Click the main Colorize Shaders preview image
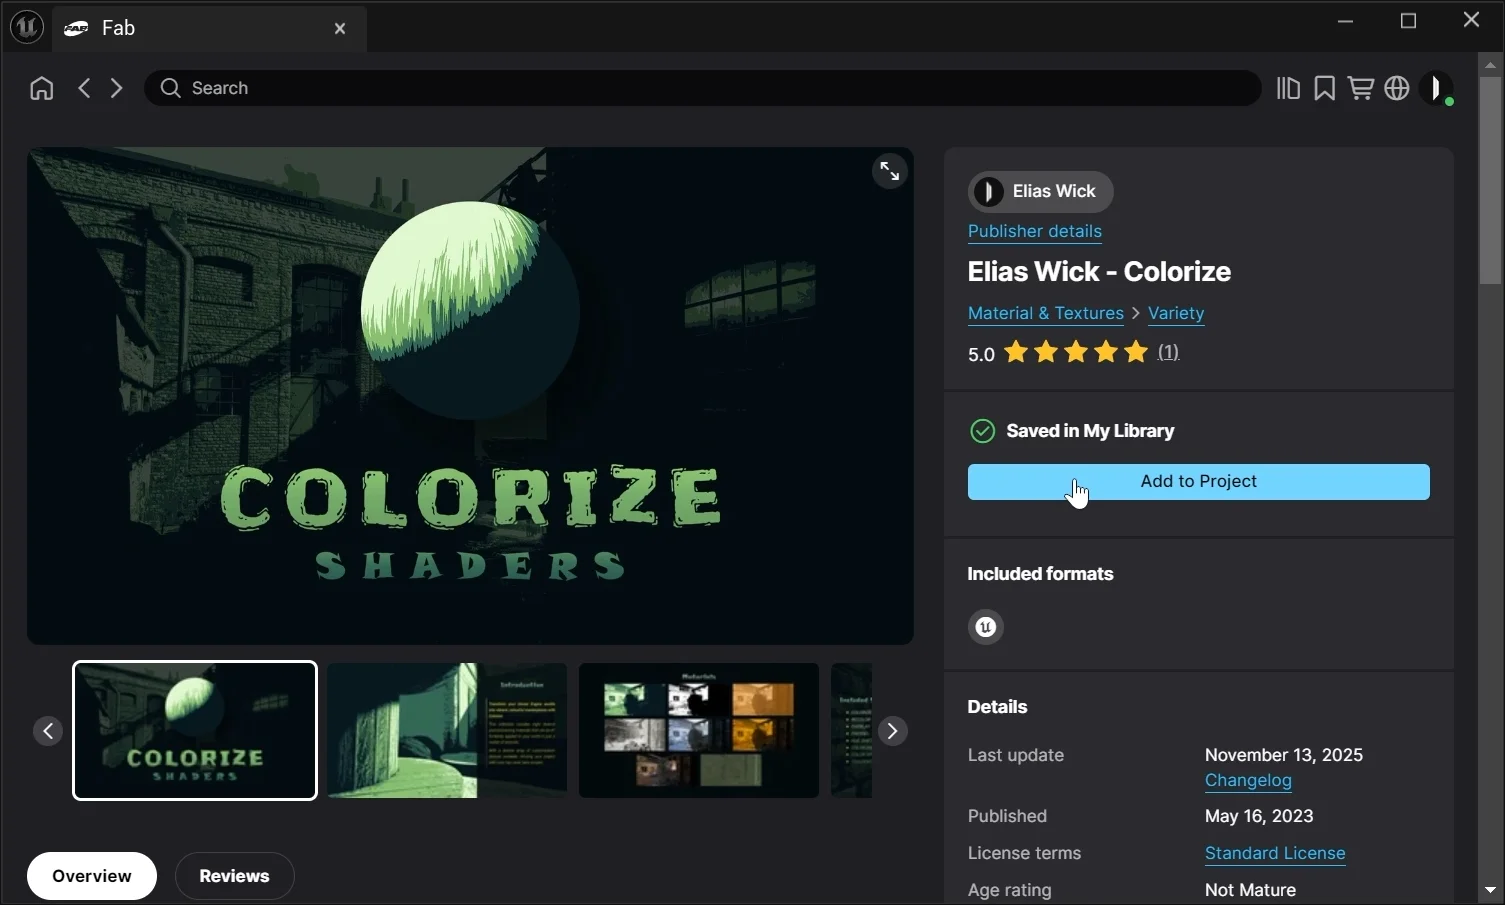 [470, 396]
